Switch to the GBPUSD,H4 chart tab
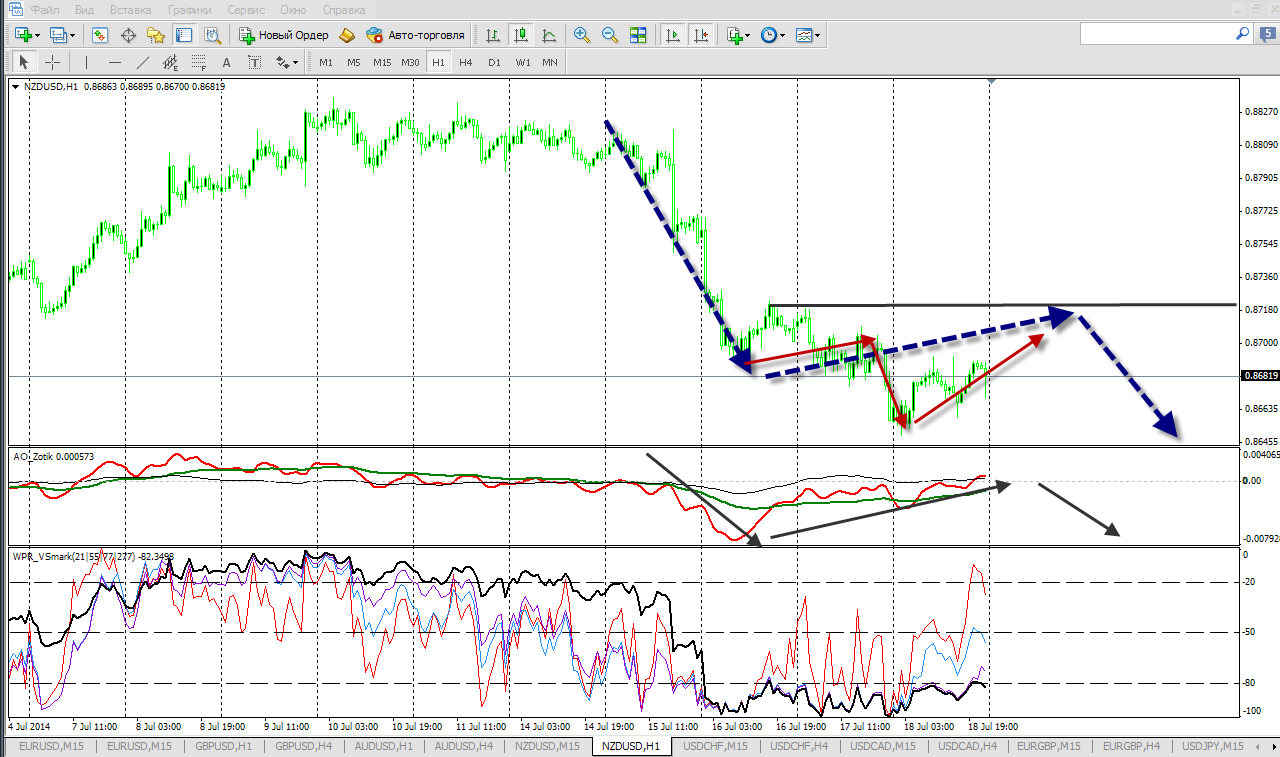Viewport: 1280px width, 757px height. point(302,746)
